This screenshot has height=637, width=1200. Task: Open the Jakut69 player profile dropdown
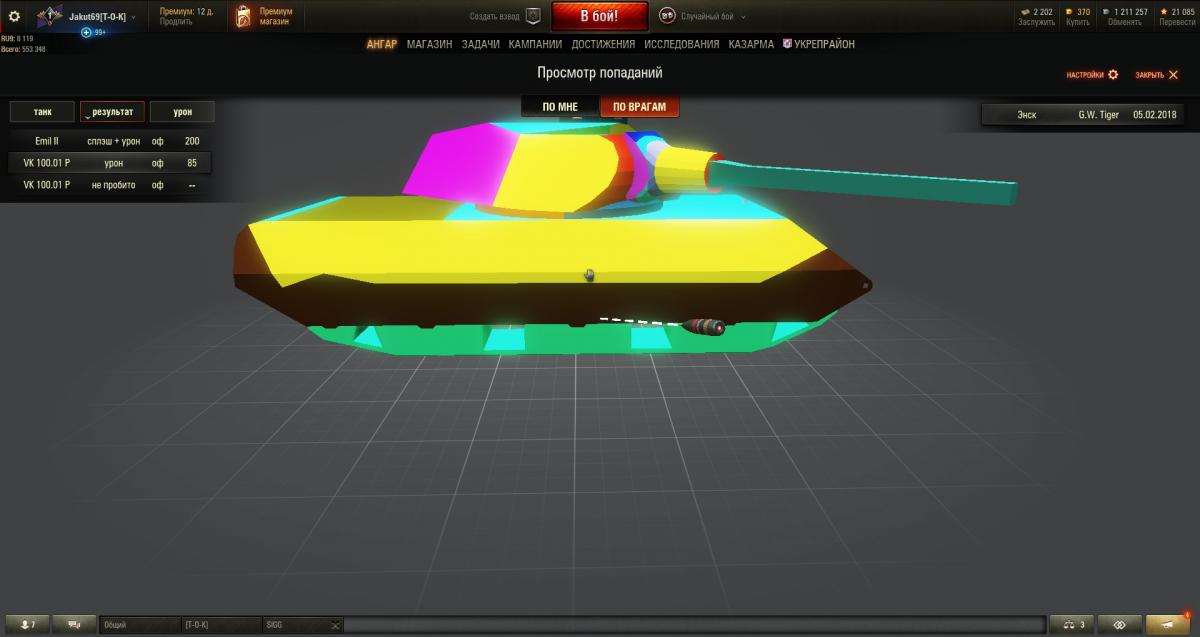coord(103,16)
